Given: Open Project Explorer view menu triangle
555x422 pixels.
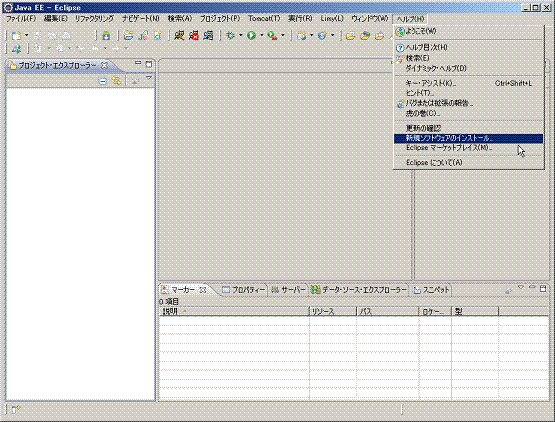Looking at the screenshot, I should point(149,78).
